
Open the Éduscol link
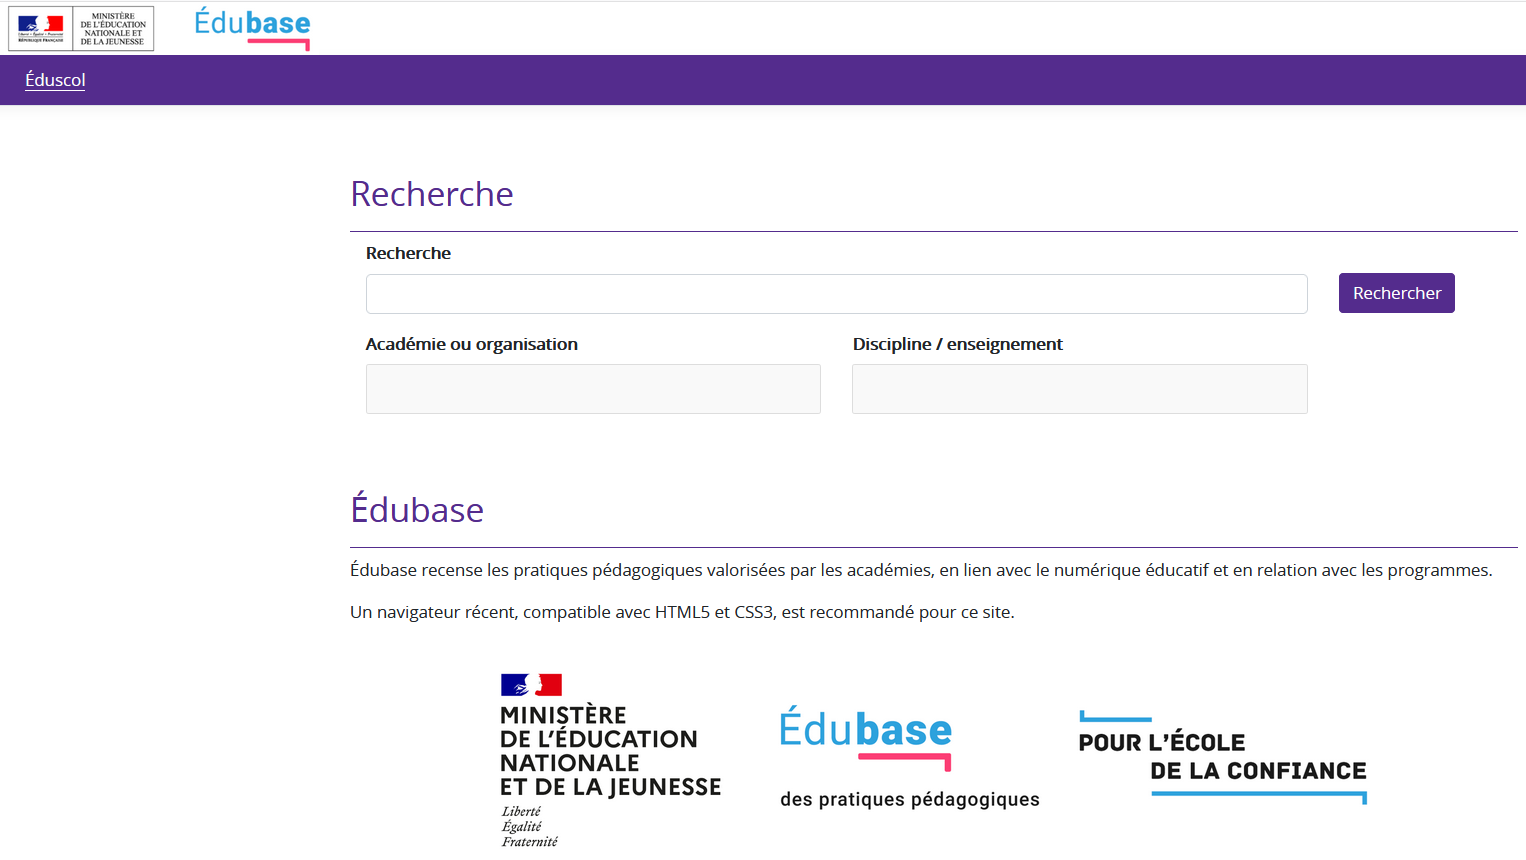(55, 80)
